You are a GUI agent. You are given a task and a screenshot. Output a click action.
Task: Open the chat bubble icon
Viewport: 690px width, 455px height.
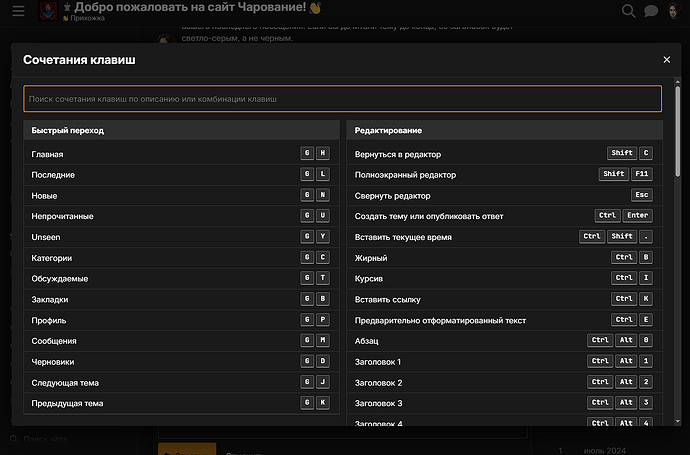point(651,11)
